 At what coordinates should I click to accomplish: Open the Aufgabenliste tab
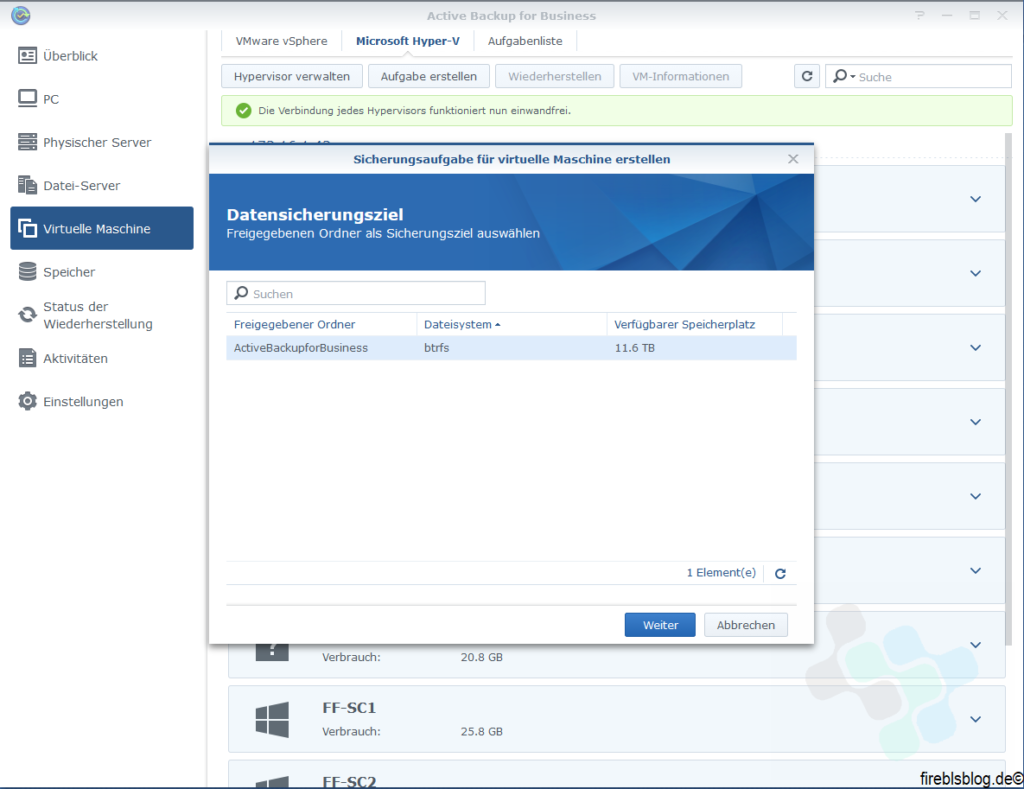pos(525,41)
